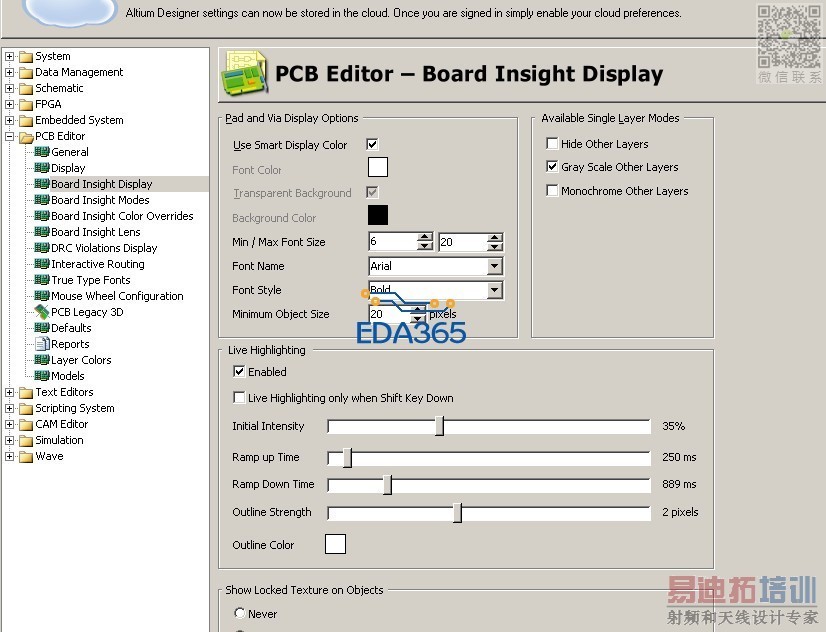Select the Never radio option
826x632 pixels.
click(240, 613)
